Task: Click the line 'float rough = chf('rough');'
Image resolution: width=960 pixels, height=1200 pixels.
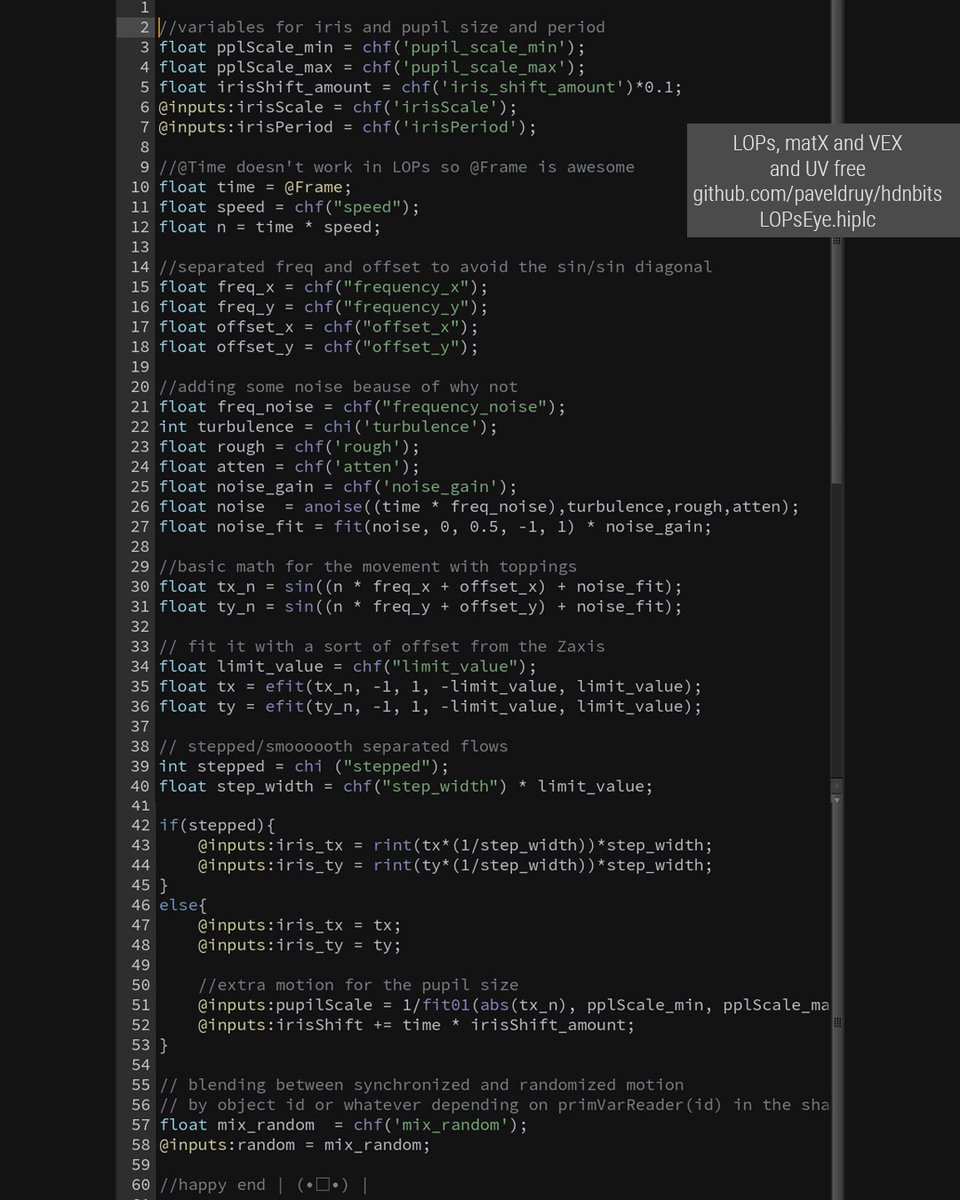Action: click(x=289, y=447)
